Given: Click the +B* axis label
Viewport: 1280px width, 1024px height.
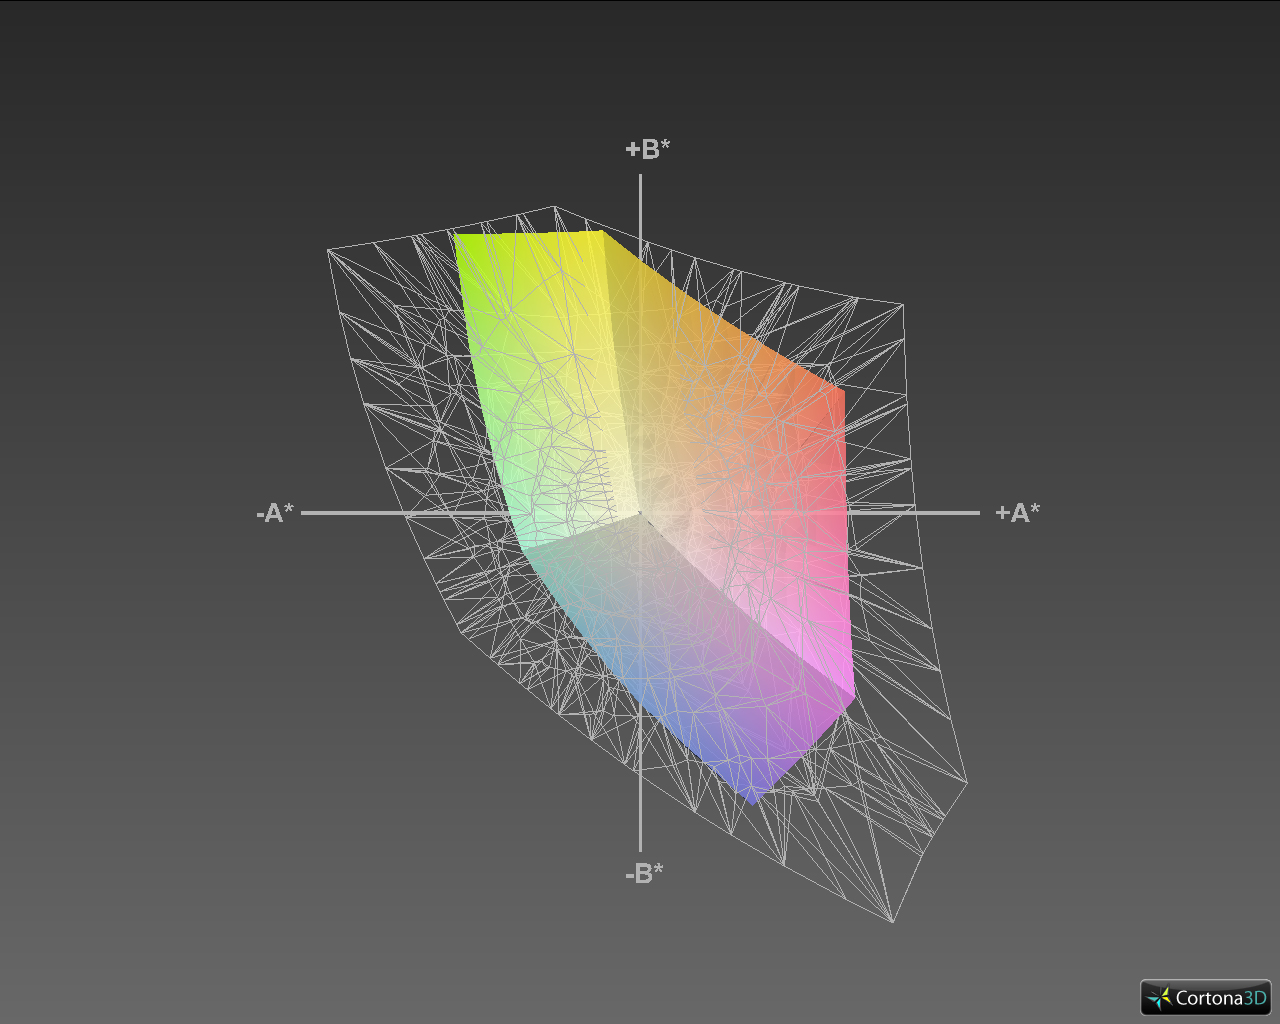Looking at the screenshot, I should [x=648, y=149].
